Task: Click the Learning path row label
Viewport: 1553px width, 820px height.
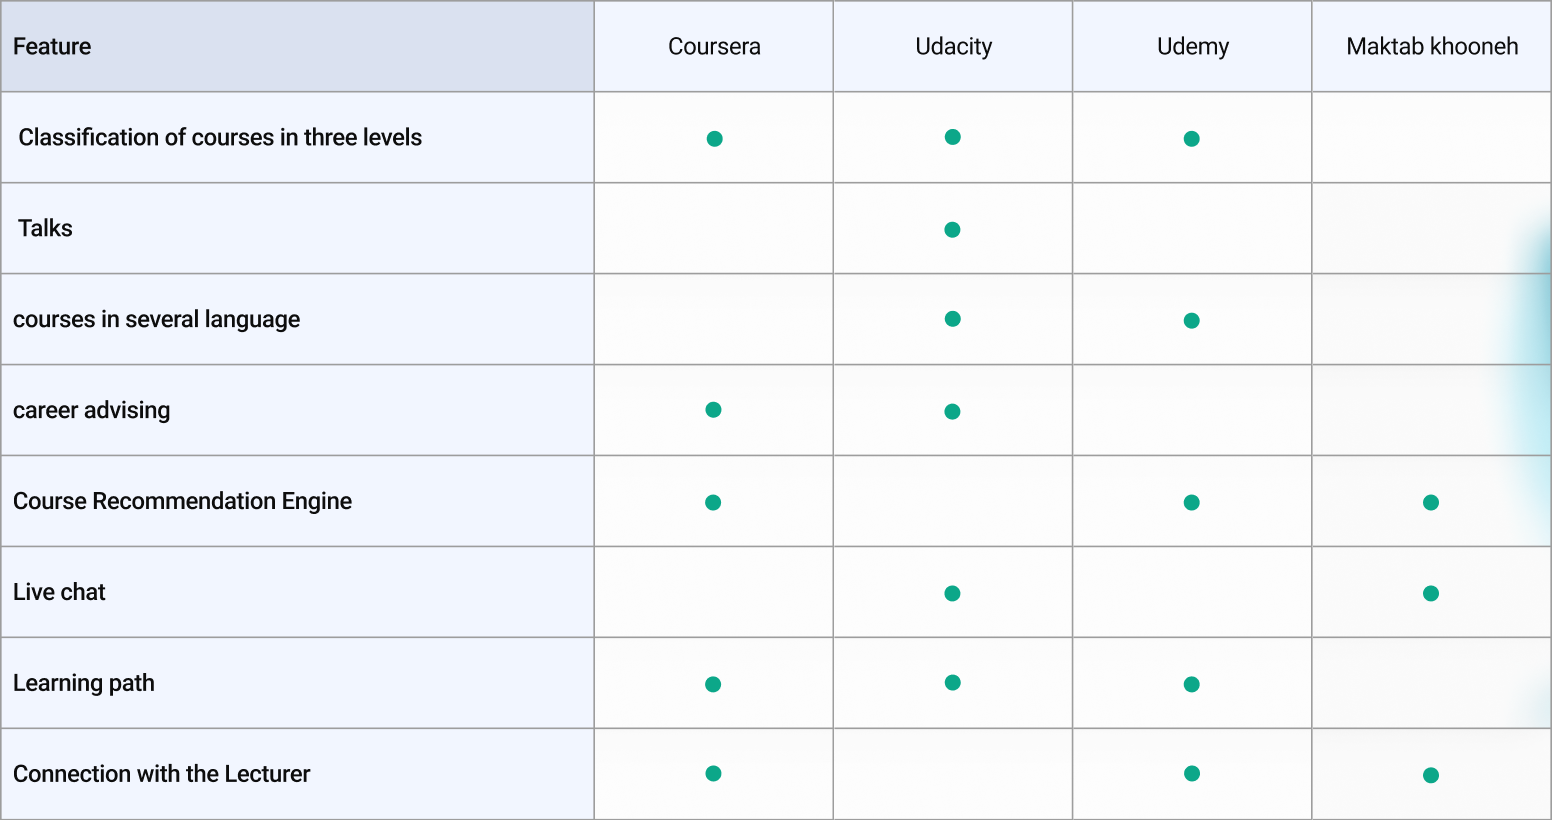Action: tap(84, 684)
